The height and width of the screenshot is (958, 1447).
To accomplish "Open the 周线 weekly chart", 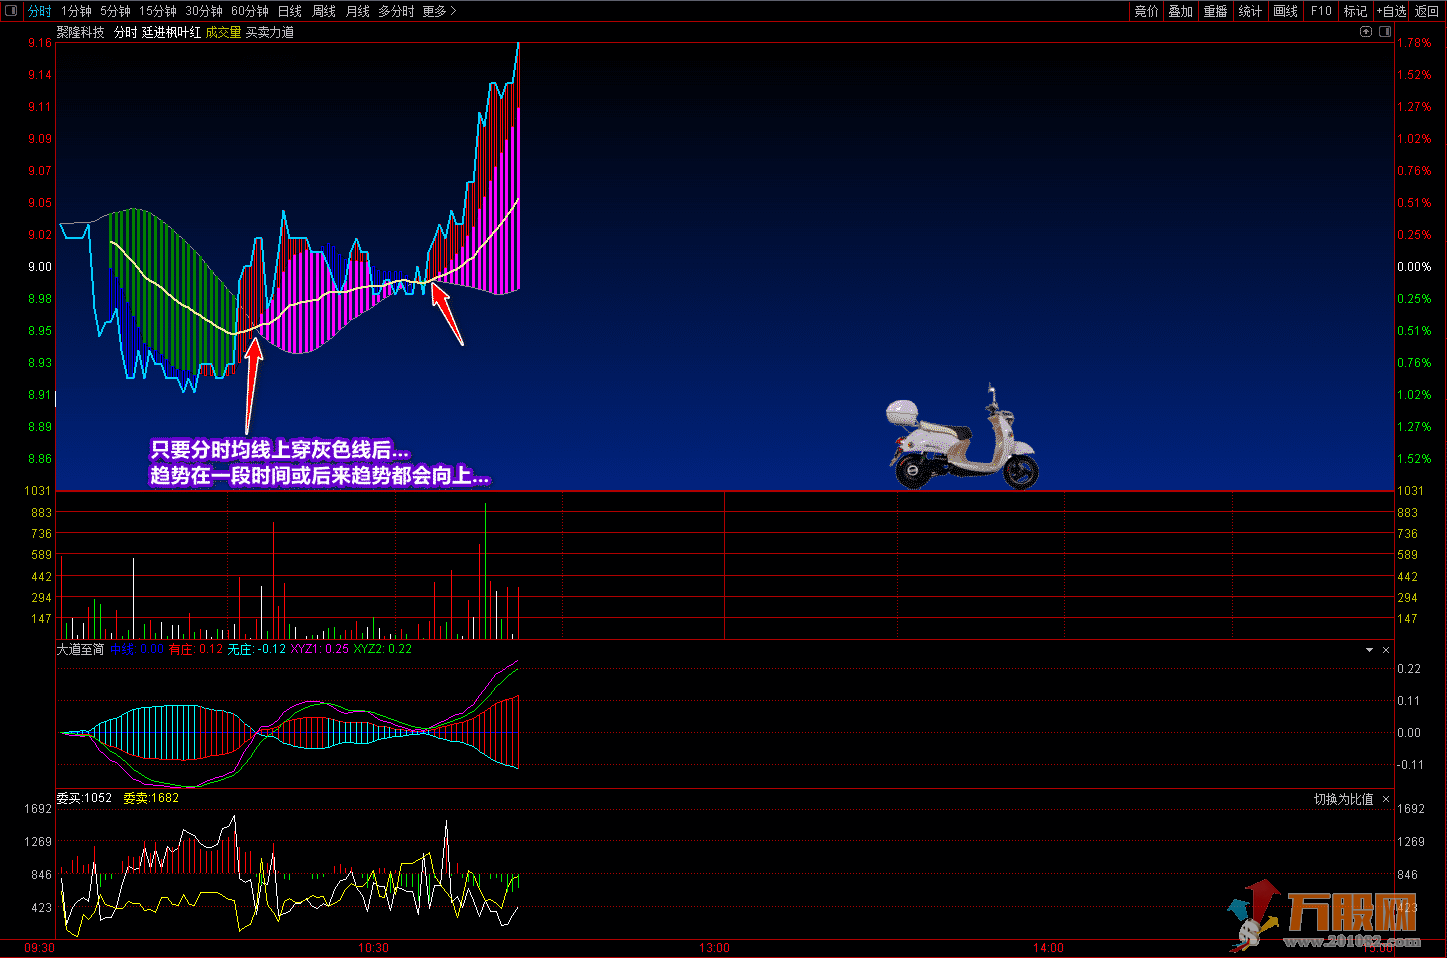I will tap(324, 11).
